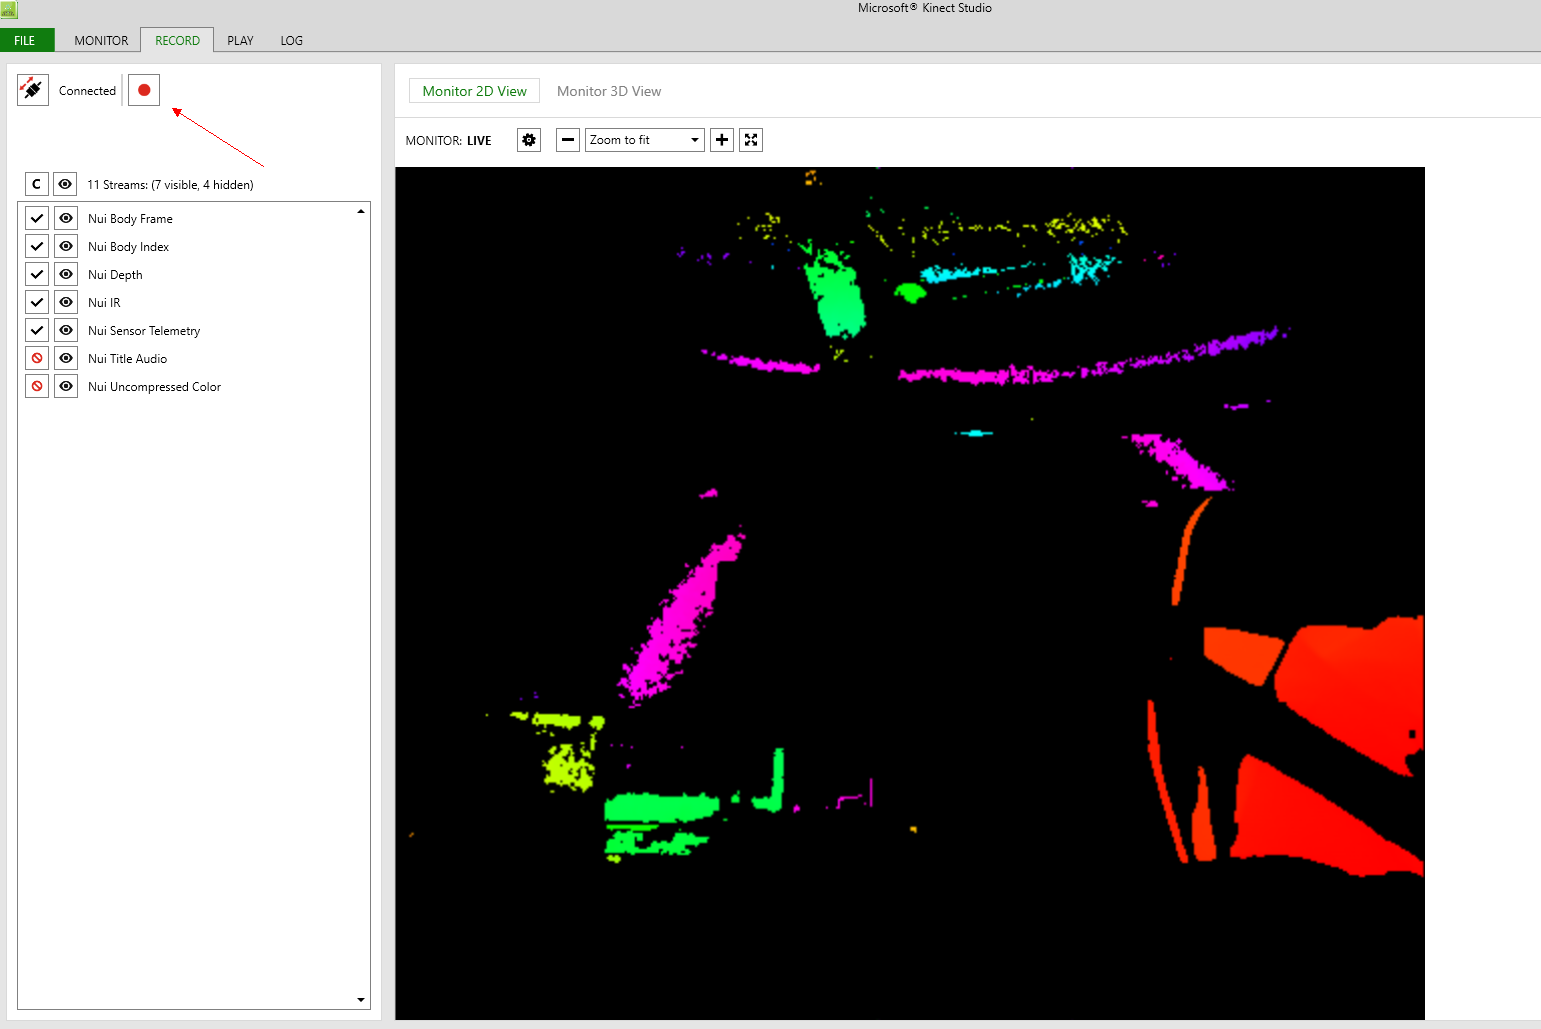Zoom in on the 2D view
1541x1029 pixels.
(x=722, y=139)
